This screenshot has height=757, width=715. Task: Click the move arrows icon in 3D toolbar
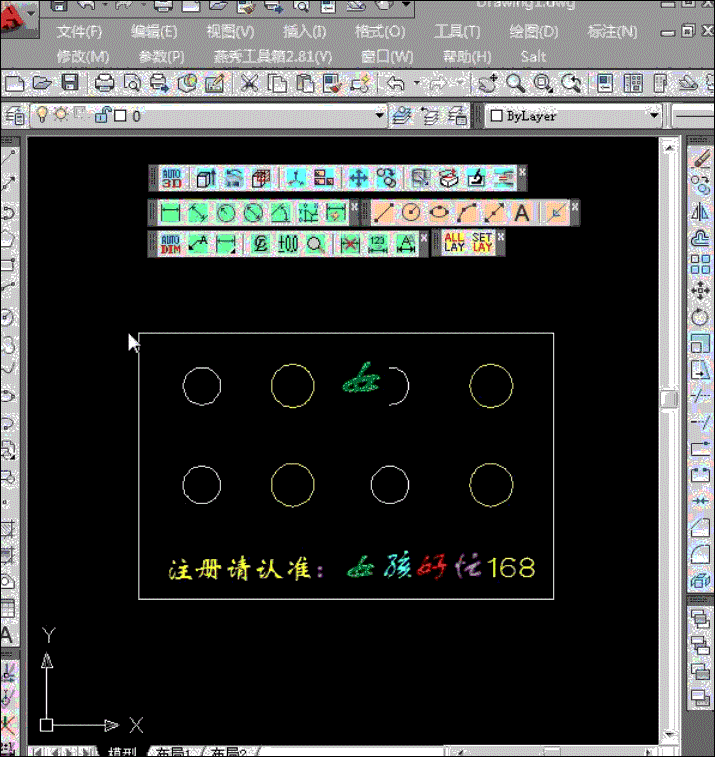(x=358, y=178)
